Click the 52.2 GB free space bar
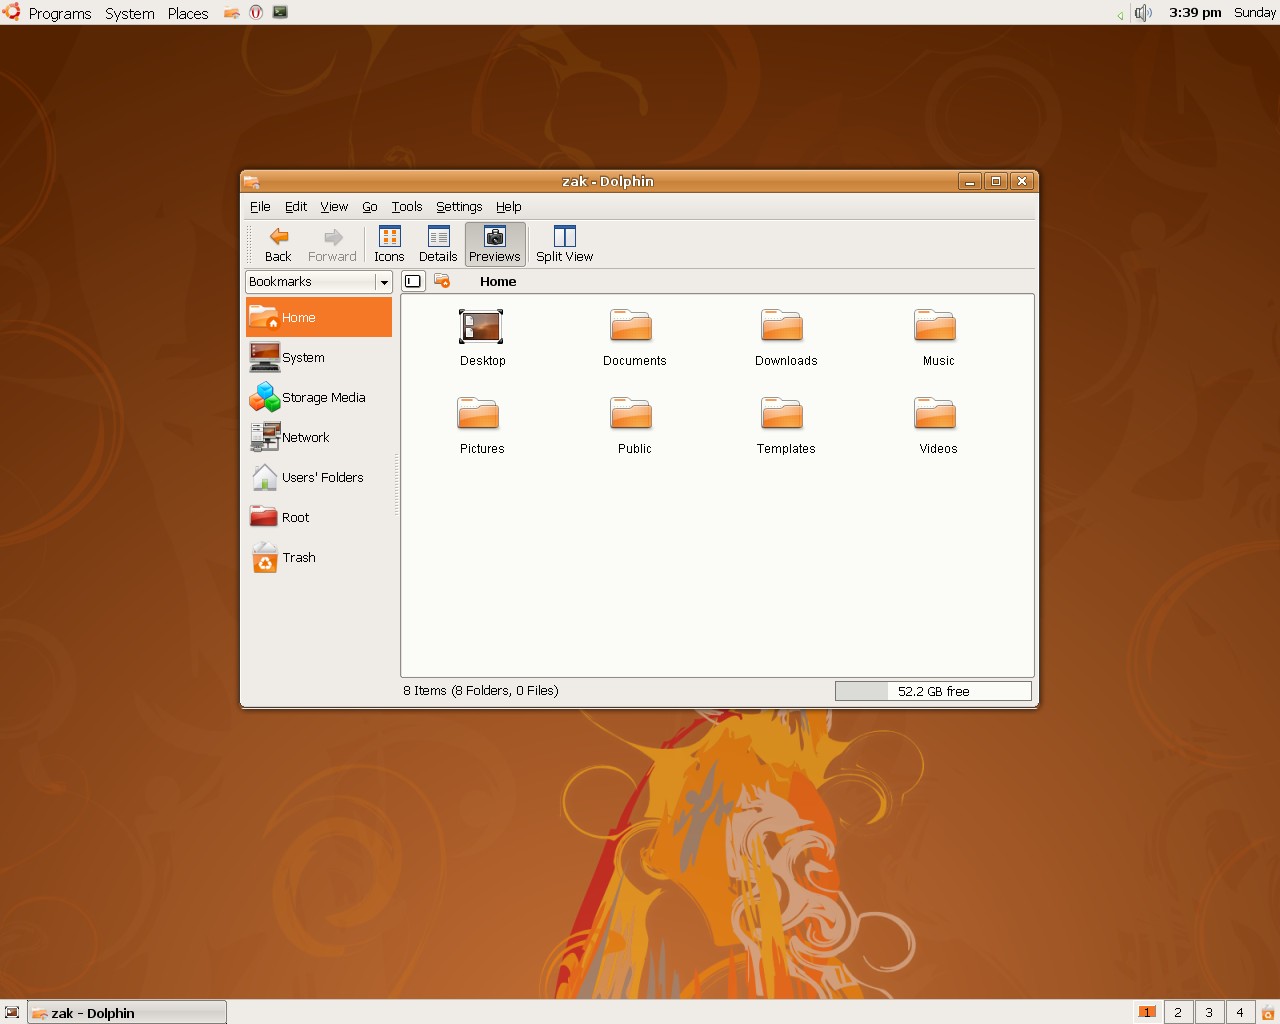The height and width of the screenshot is (1024, 1280). click(x=933, y=691)
